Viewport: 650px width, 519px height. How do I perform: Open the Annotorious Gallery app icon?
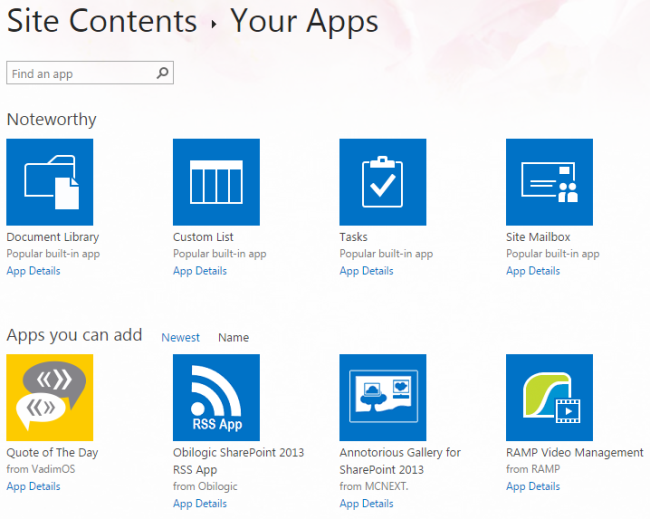383,397
